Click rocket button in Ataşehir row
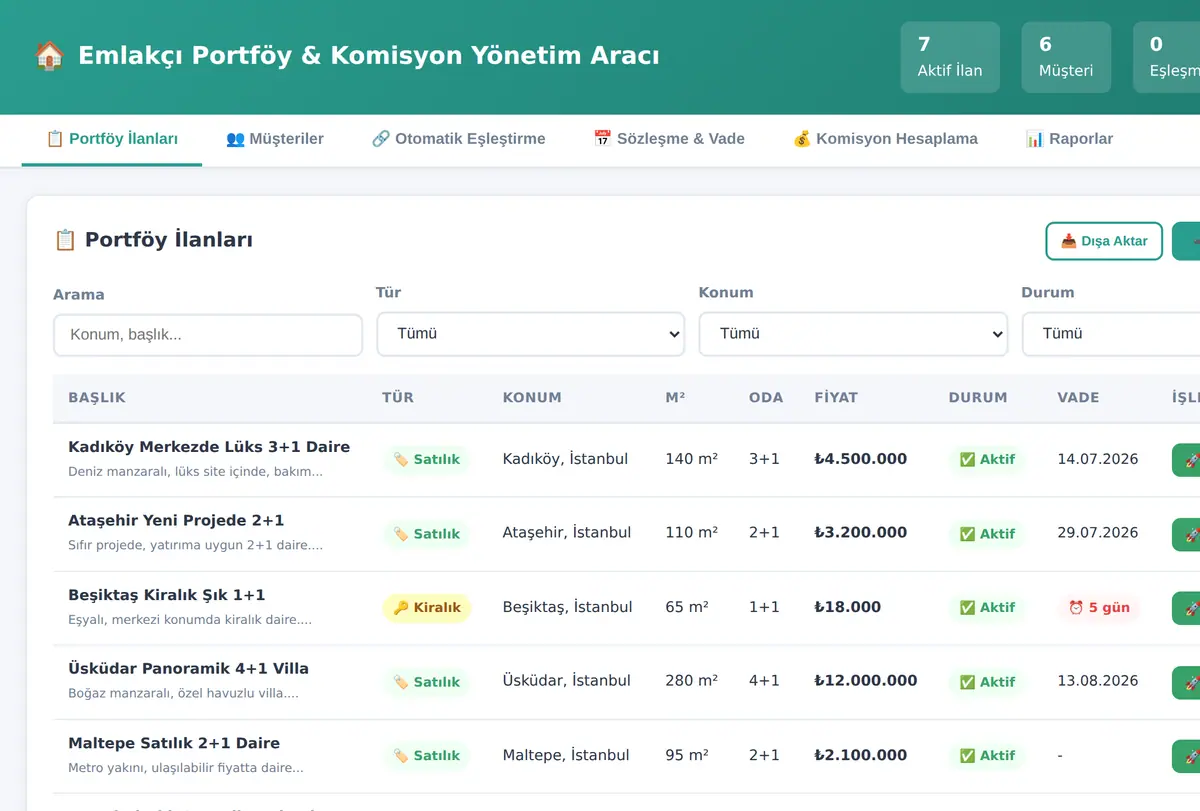The height and width of the screenshot is (811, 1200). pyautogui.click(x=1186, y=534)
